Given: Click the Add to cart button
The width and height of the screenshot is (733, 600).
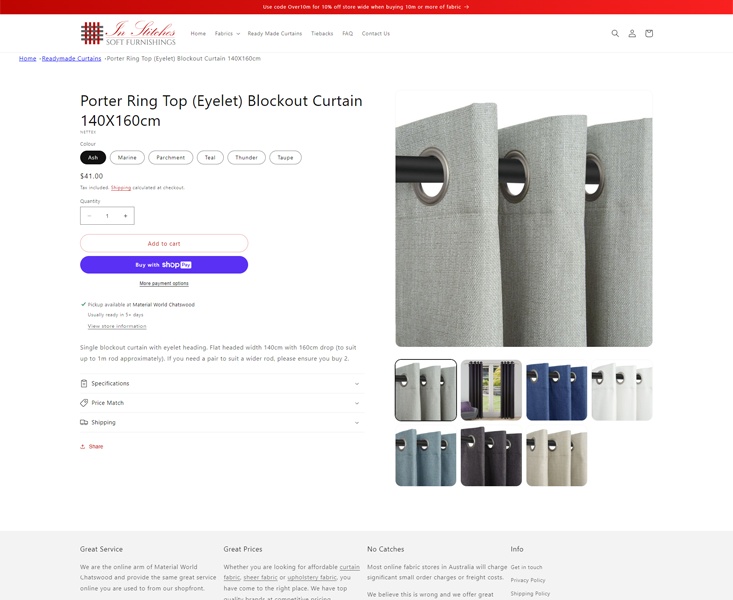Looking at the screenshot, I should tap(164, 244).
